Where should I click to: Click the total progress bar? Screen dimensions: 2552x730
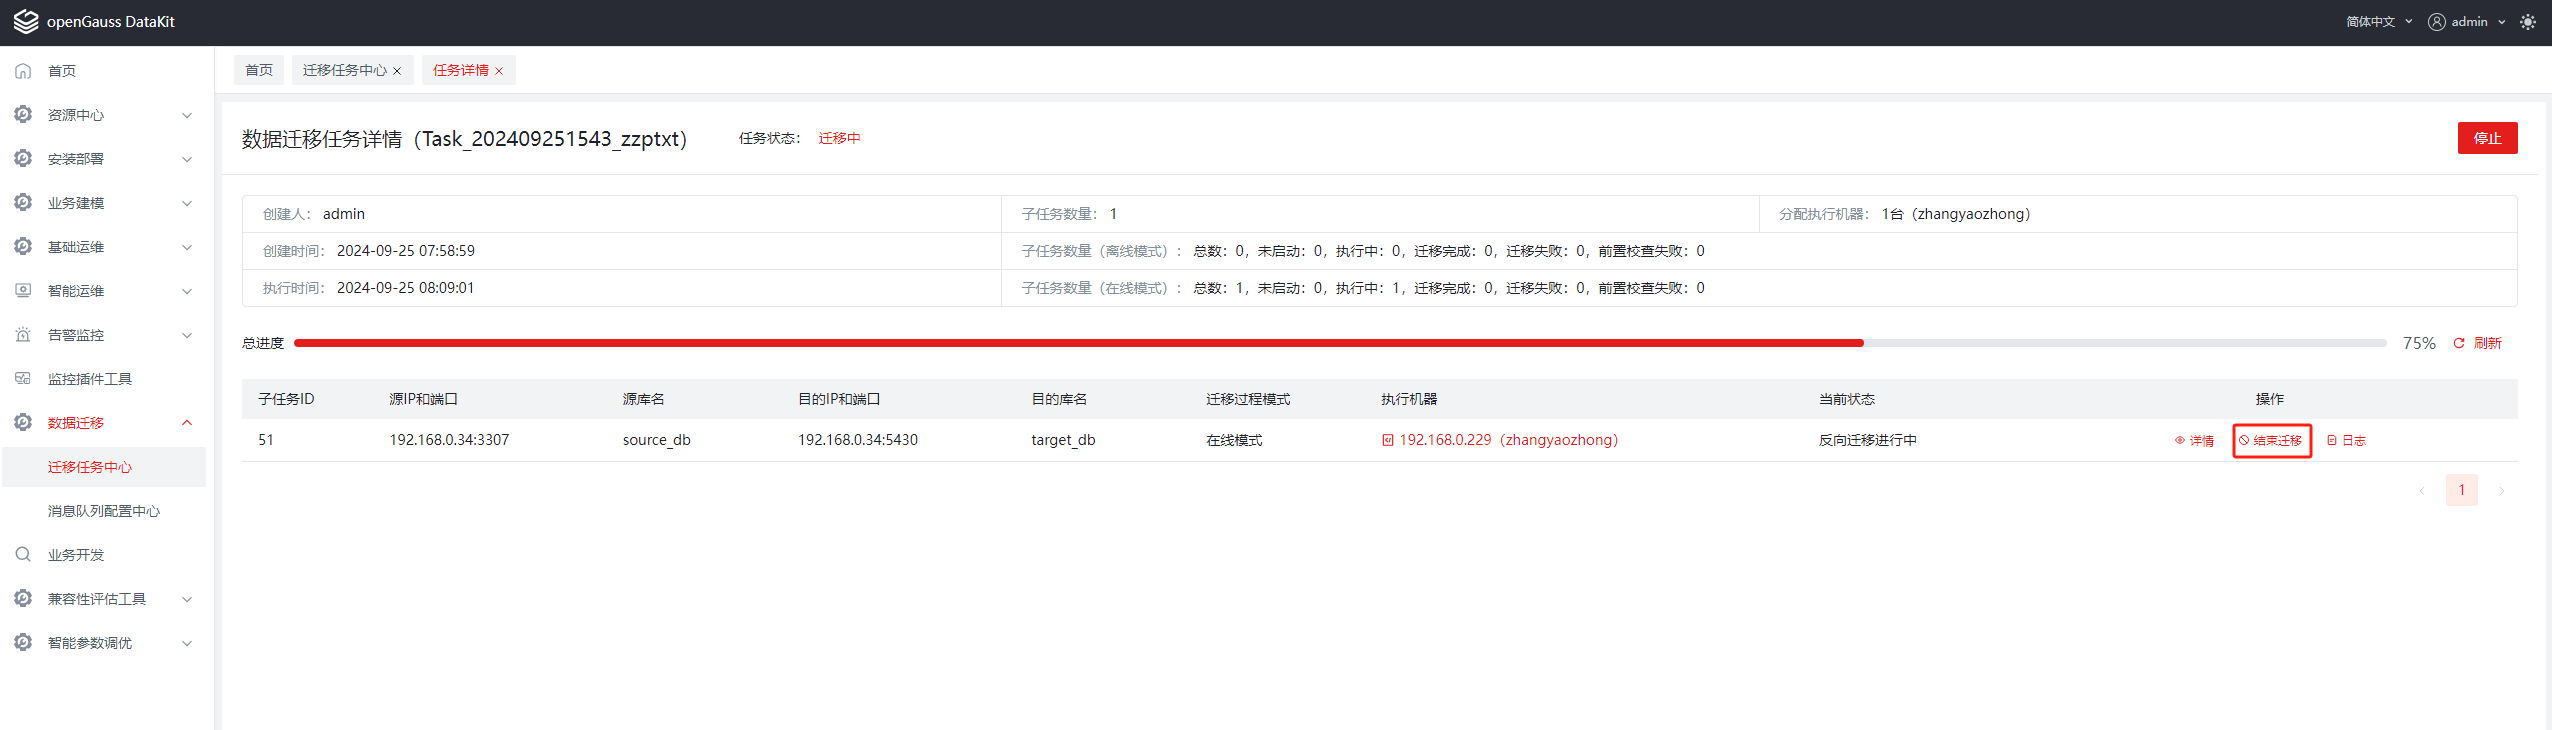1340,343
